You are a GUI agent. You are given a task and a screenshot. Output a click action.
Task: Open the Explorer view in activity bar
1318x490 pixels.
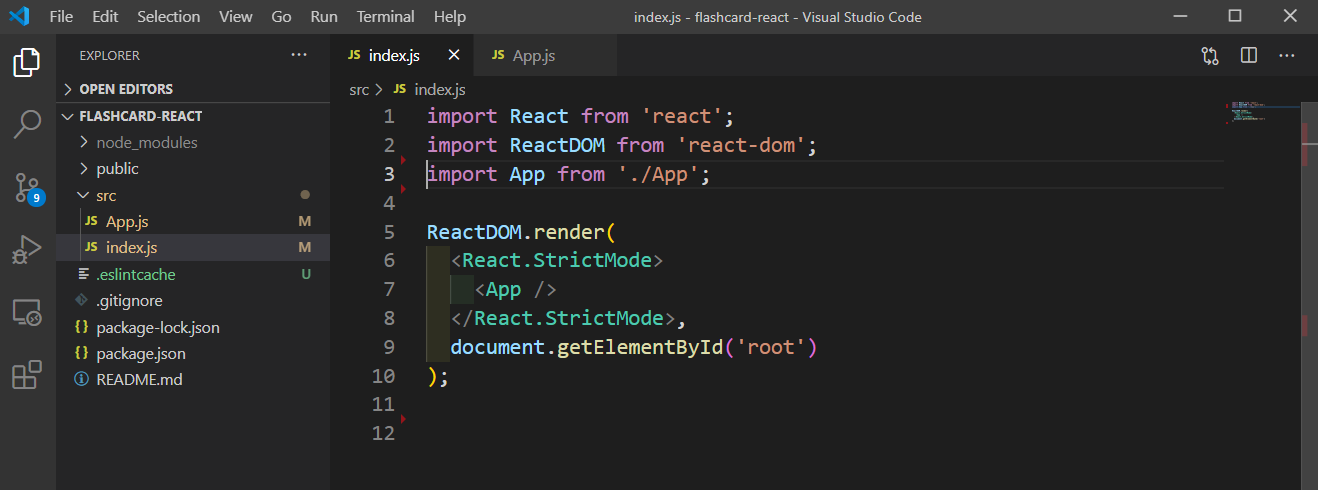(27, 62)
